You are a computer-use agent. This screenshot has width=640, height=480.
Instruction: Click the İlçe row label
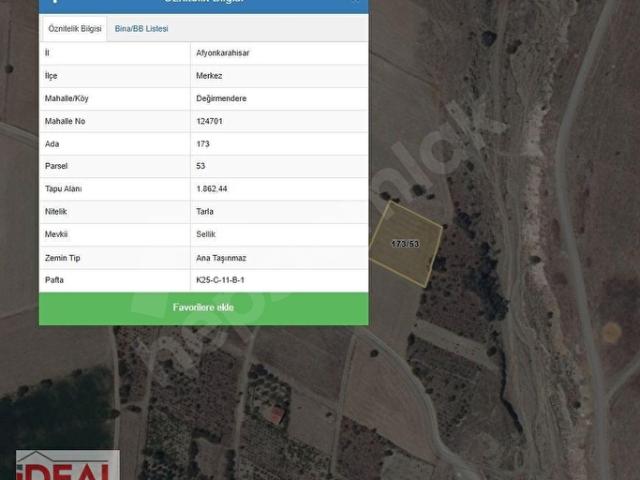[x=51, y=76]
